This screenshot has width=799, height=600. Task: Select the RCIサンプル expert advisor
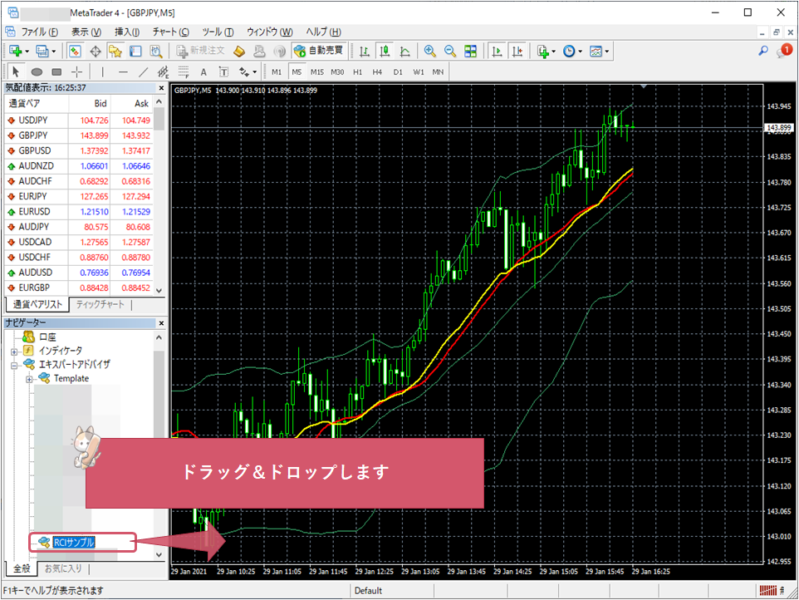[74, 542]
